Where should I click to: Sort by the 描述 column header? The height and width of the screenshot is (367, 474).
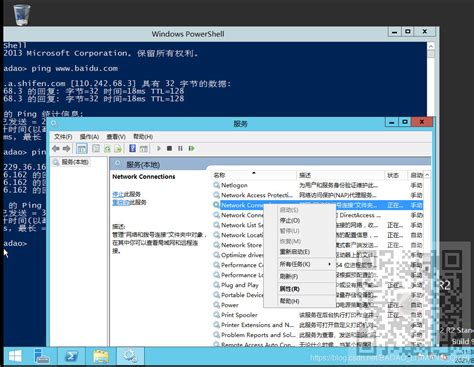coord(340,175)
